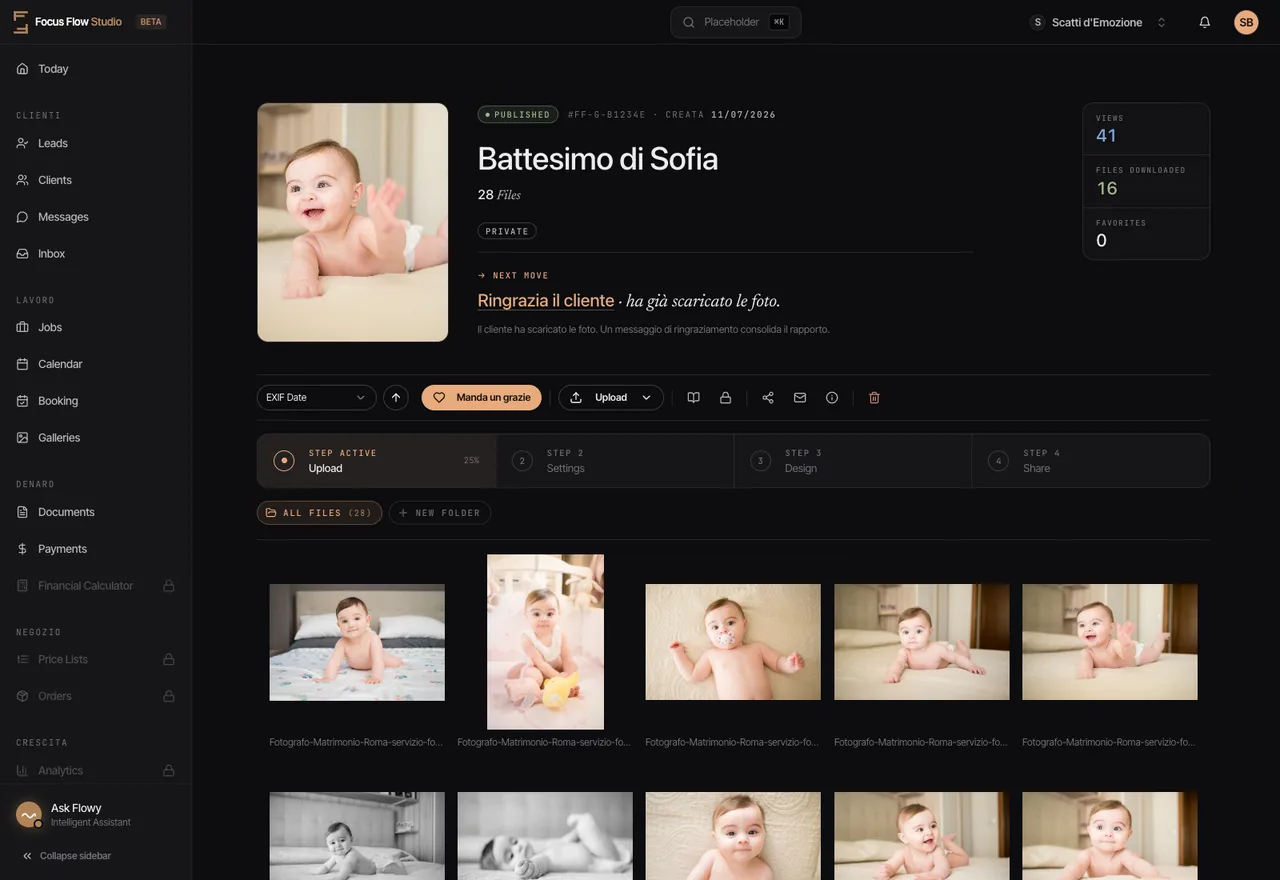Click the Financial Calculator lock icon
The image size is (1280, 880).
pyautogui.click(x=169, y=586)
